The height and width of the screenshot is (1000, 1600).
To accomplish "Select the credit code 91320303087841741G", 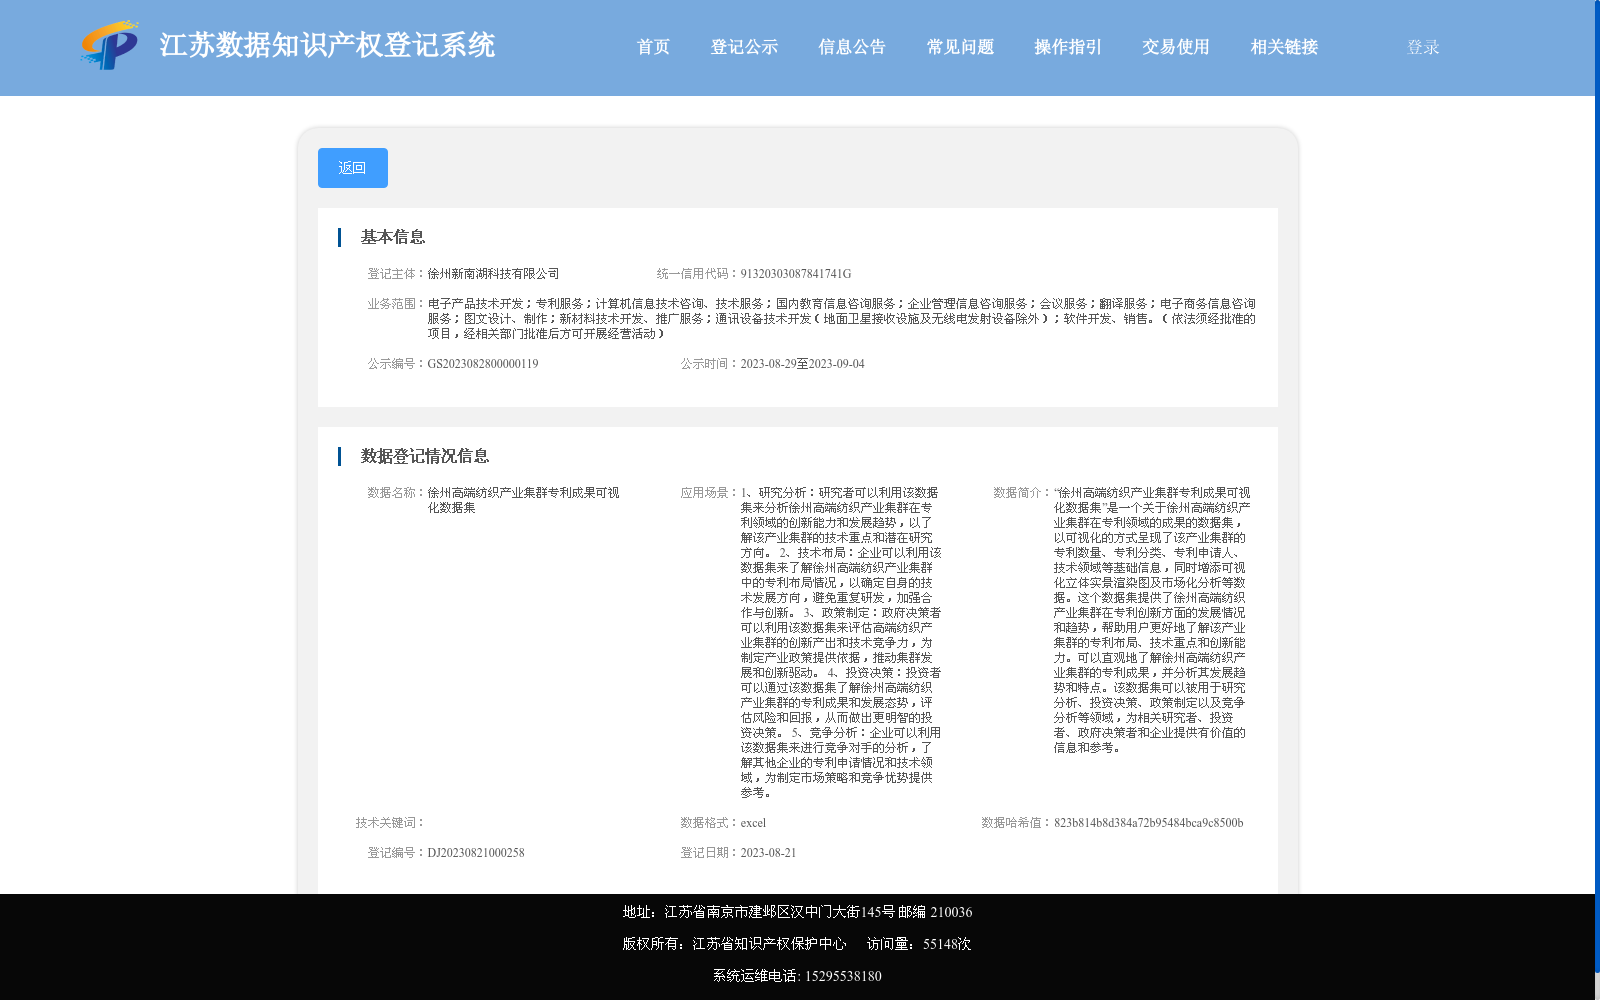I will [x=796, y=274].
